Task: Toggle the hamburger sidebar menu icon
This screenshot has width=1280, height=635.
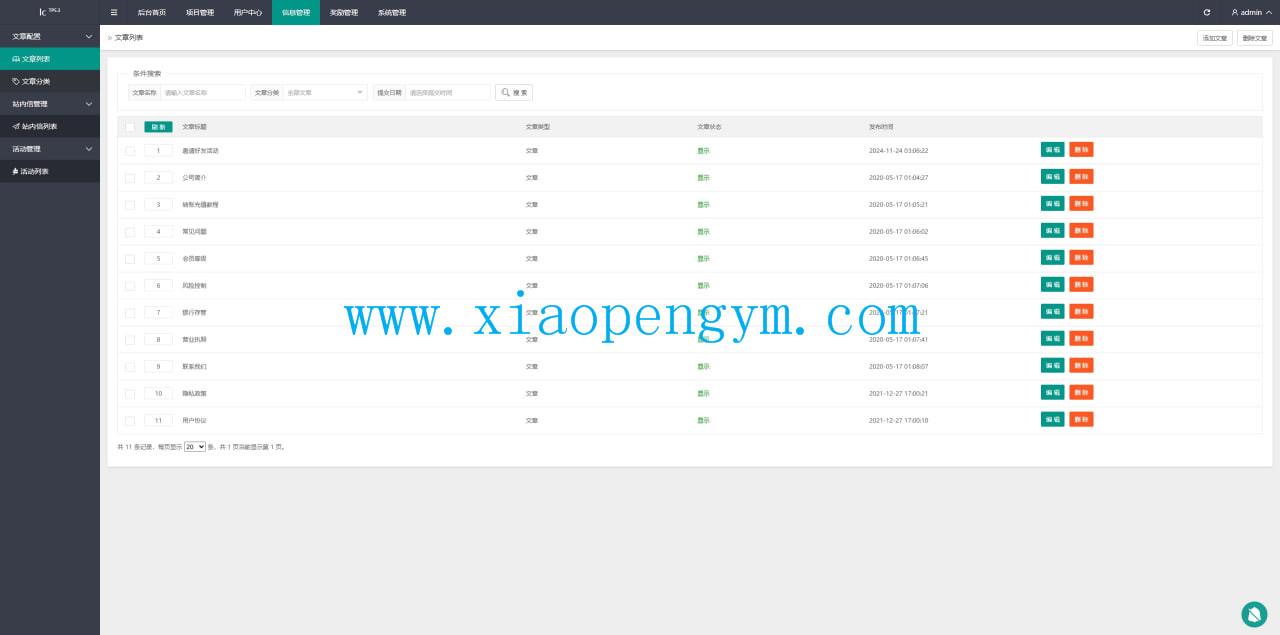Action: pyautogui.click(x=114, y=12)
